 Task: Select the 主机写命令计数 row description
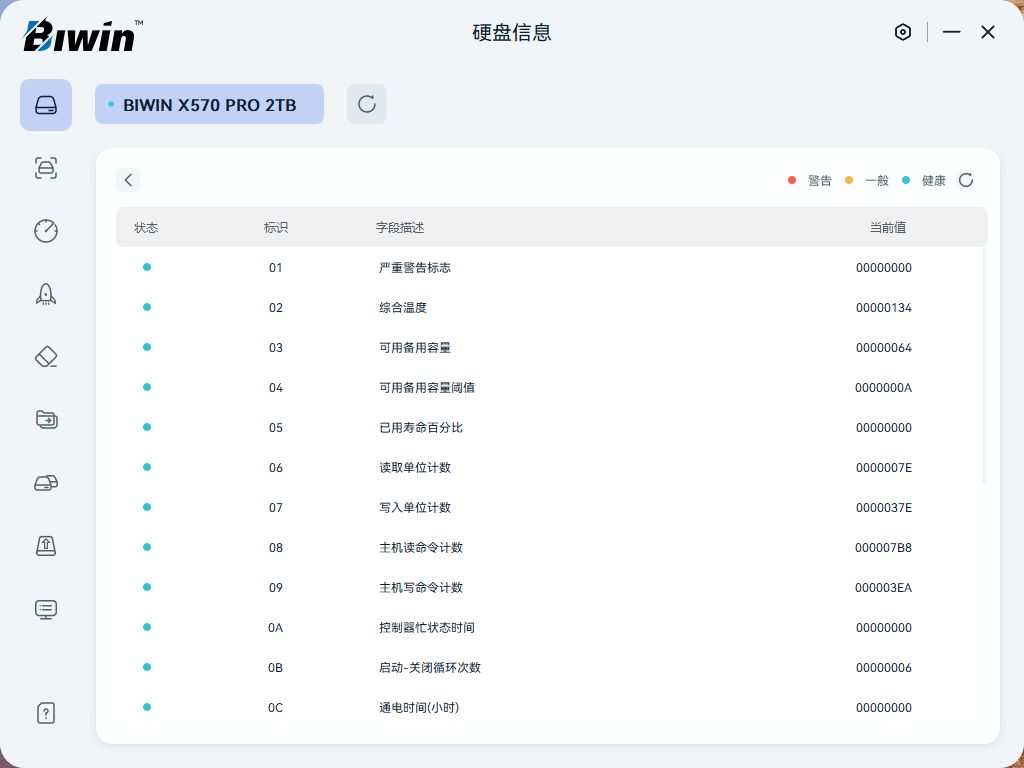421,588
